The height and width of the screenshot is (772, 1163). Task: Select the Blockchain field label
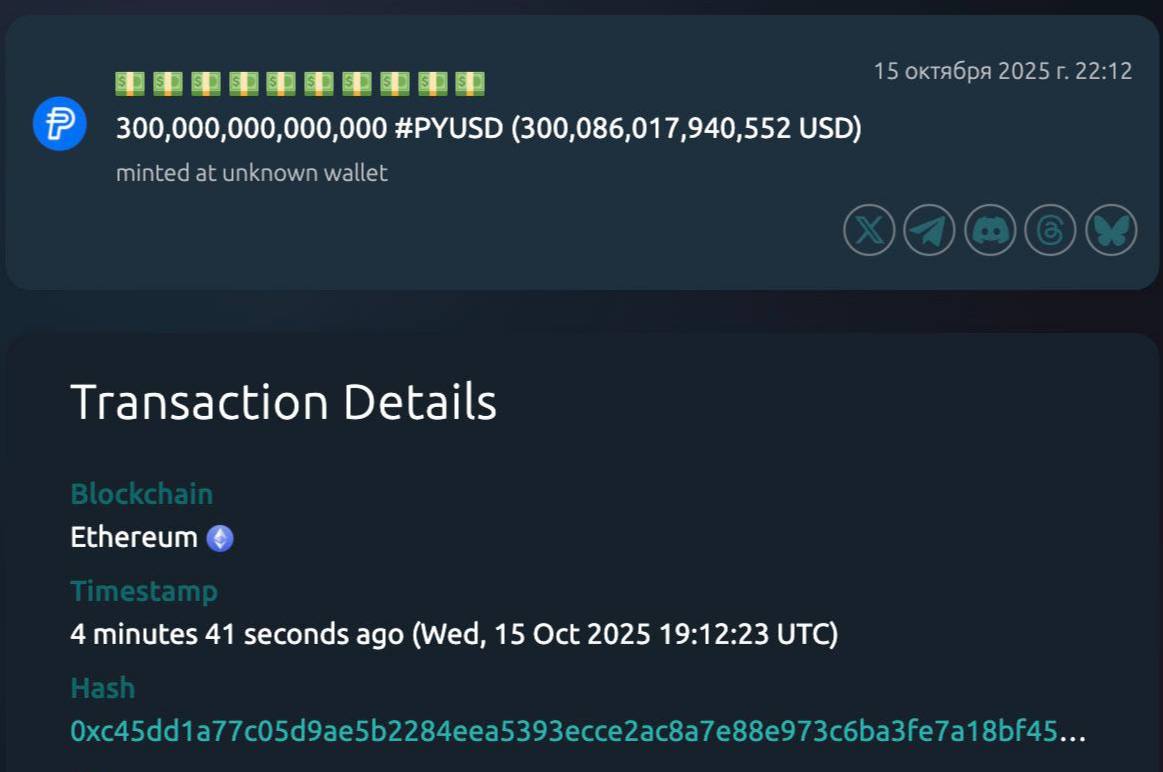tap(141, 494)
